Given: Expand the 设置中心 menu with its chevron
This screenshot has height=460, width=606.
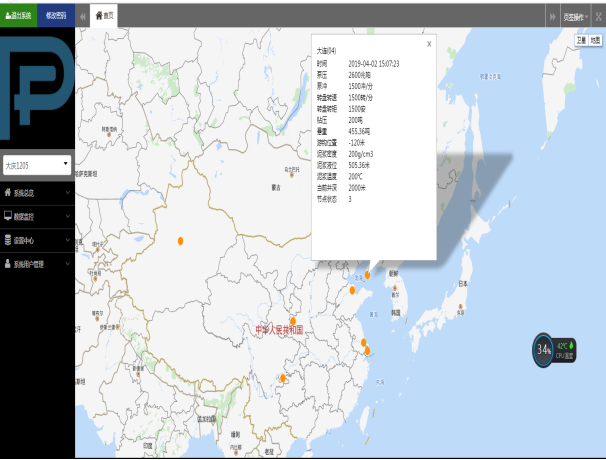Looking at the screenshot, I should tap(68, 240).
